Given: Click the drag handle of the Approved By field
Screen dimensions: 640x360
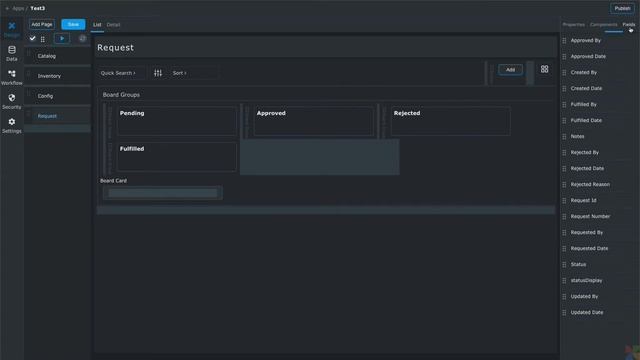Looking at the screenshot, I should [564, 41].
